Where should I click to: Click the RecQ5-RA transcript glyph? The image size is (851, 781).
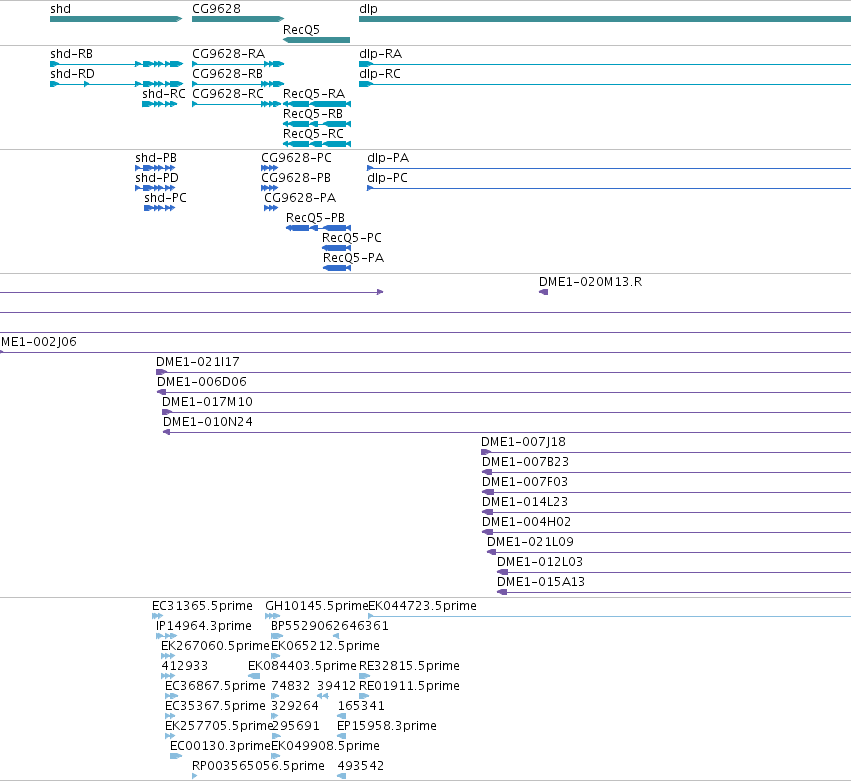pyautogui.click(x=317, y=104)
